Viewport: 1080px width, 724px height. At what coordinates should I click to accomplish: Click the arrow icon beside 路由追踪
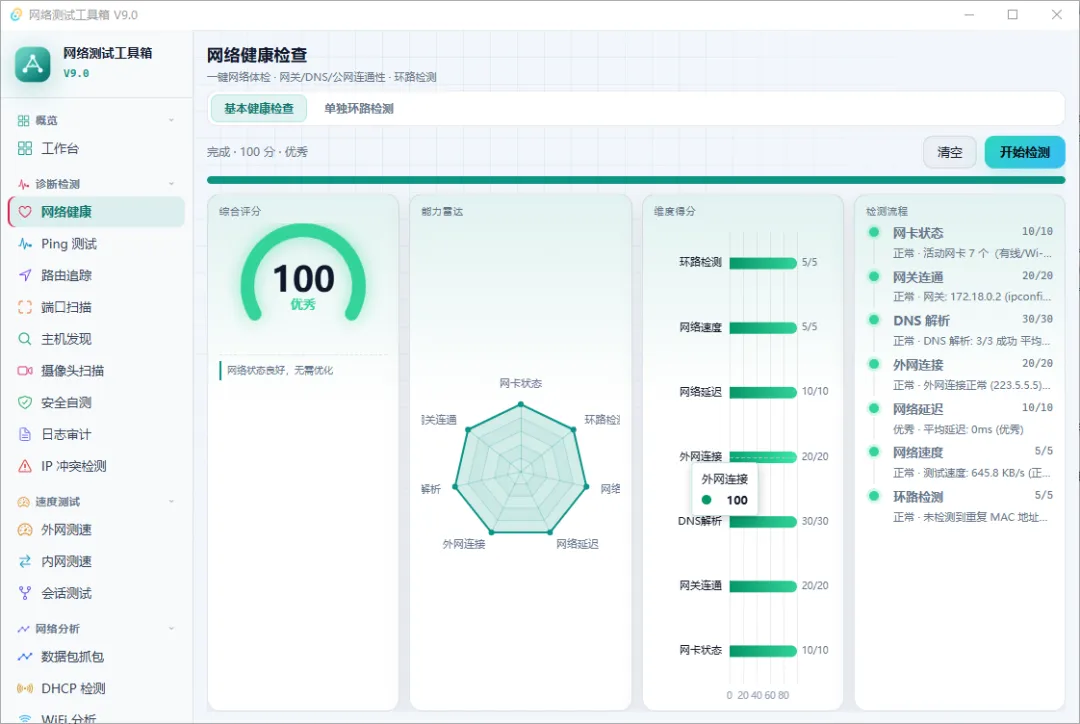[25, 275]
